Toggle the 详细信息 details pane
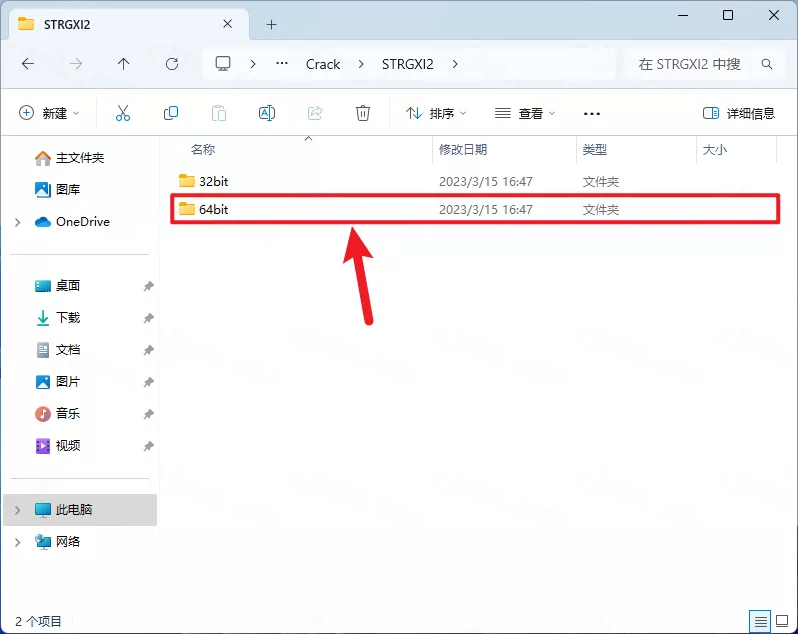Screen dimensions: 798x634 (739, 113)
